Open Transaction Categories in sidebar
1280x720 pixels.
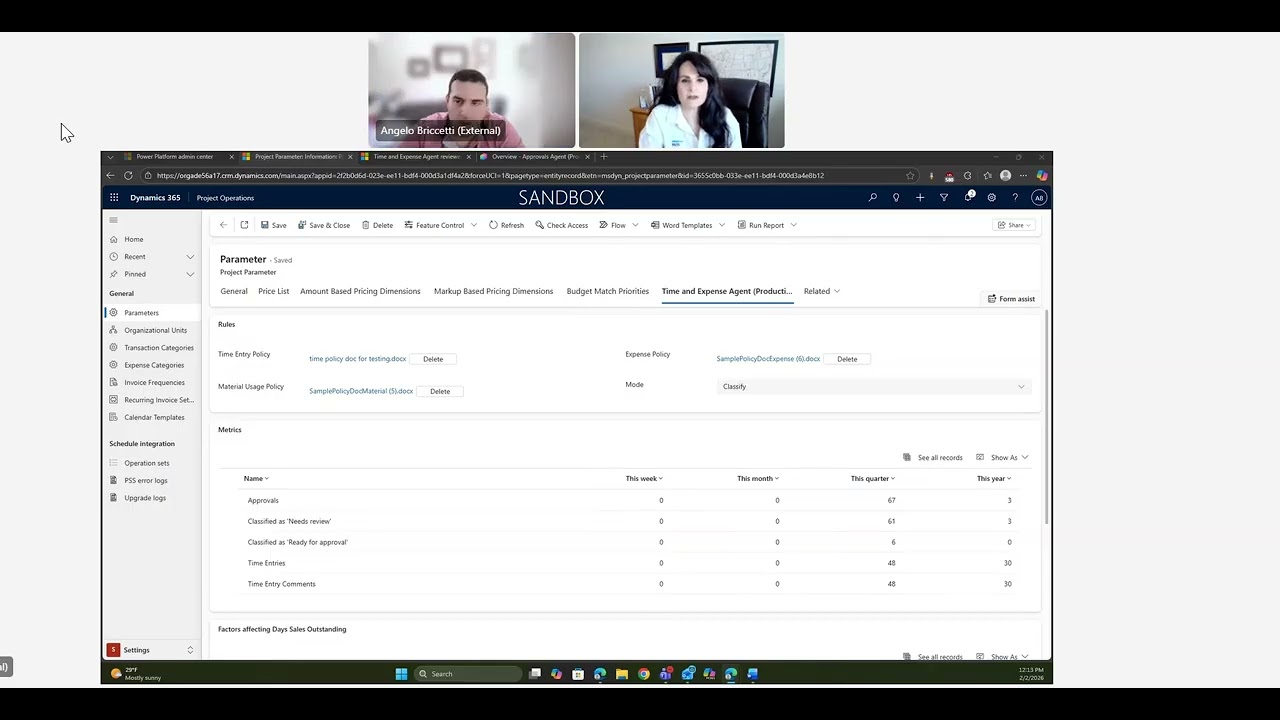(x=159, y=348)
